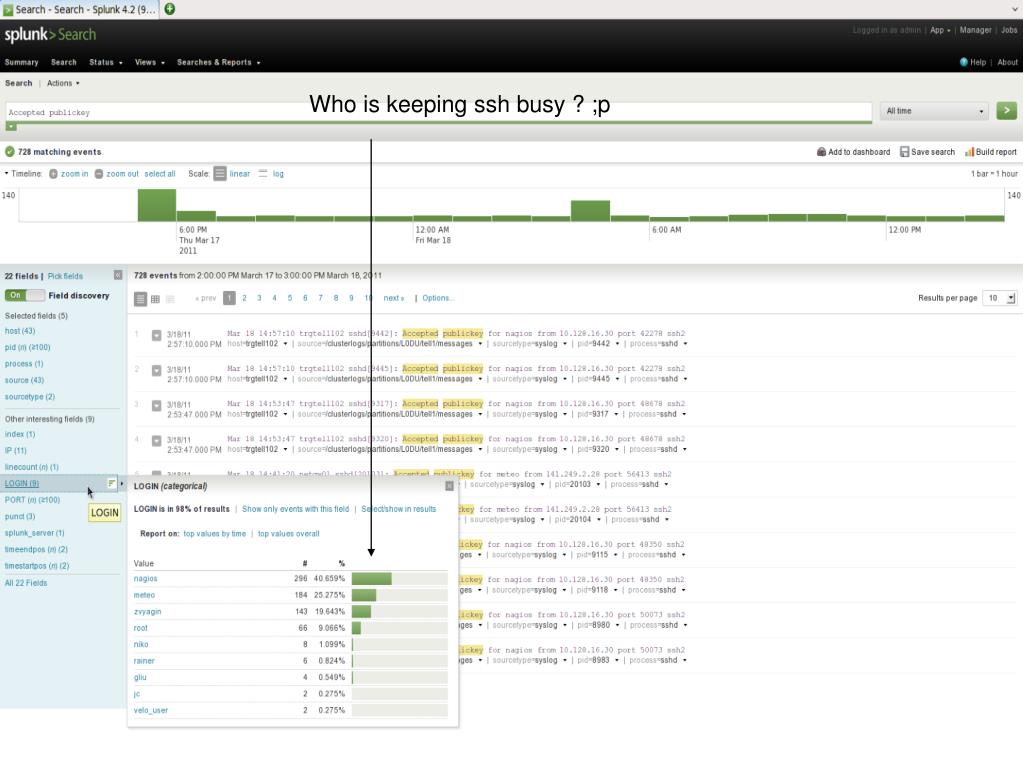Open the All time range dropdown
The image size is (1023, 767).
(x=934, y=111)
